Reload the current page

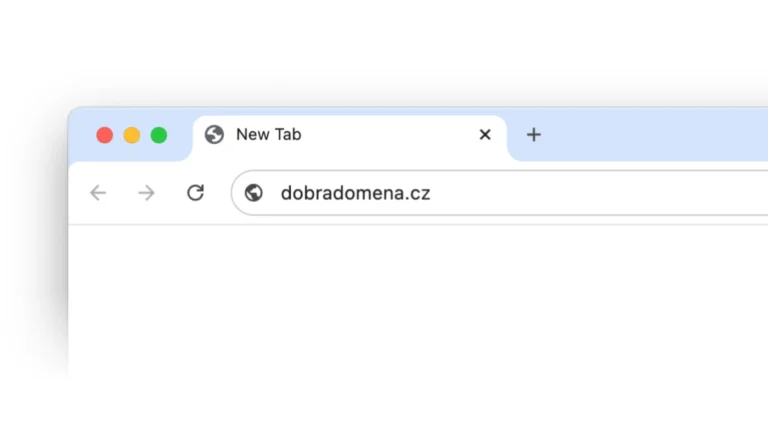[195, 193]
